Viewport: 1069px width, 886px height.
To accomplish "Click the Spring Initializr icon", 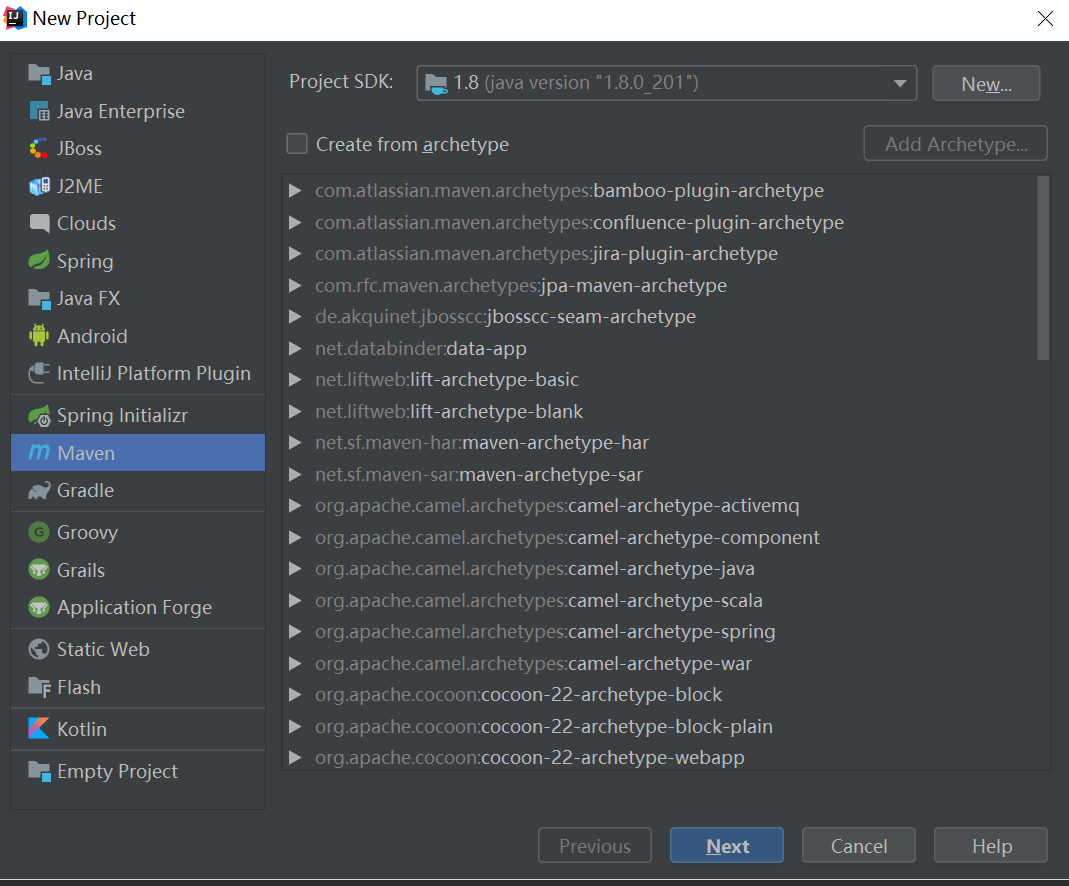I will [39, 415].
